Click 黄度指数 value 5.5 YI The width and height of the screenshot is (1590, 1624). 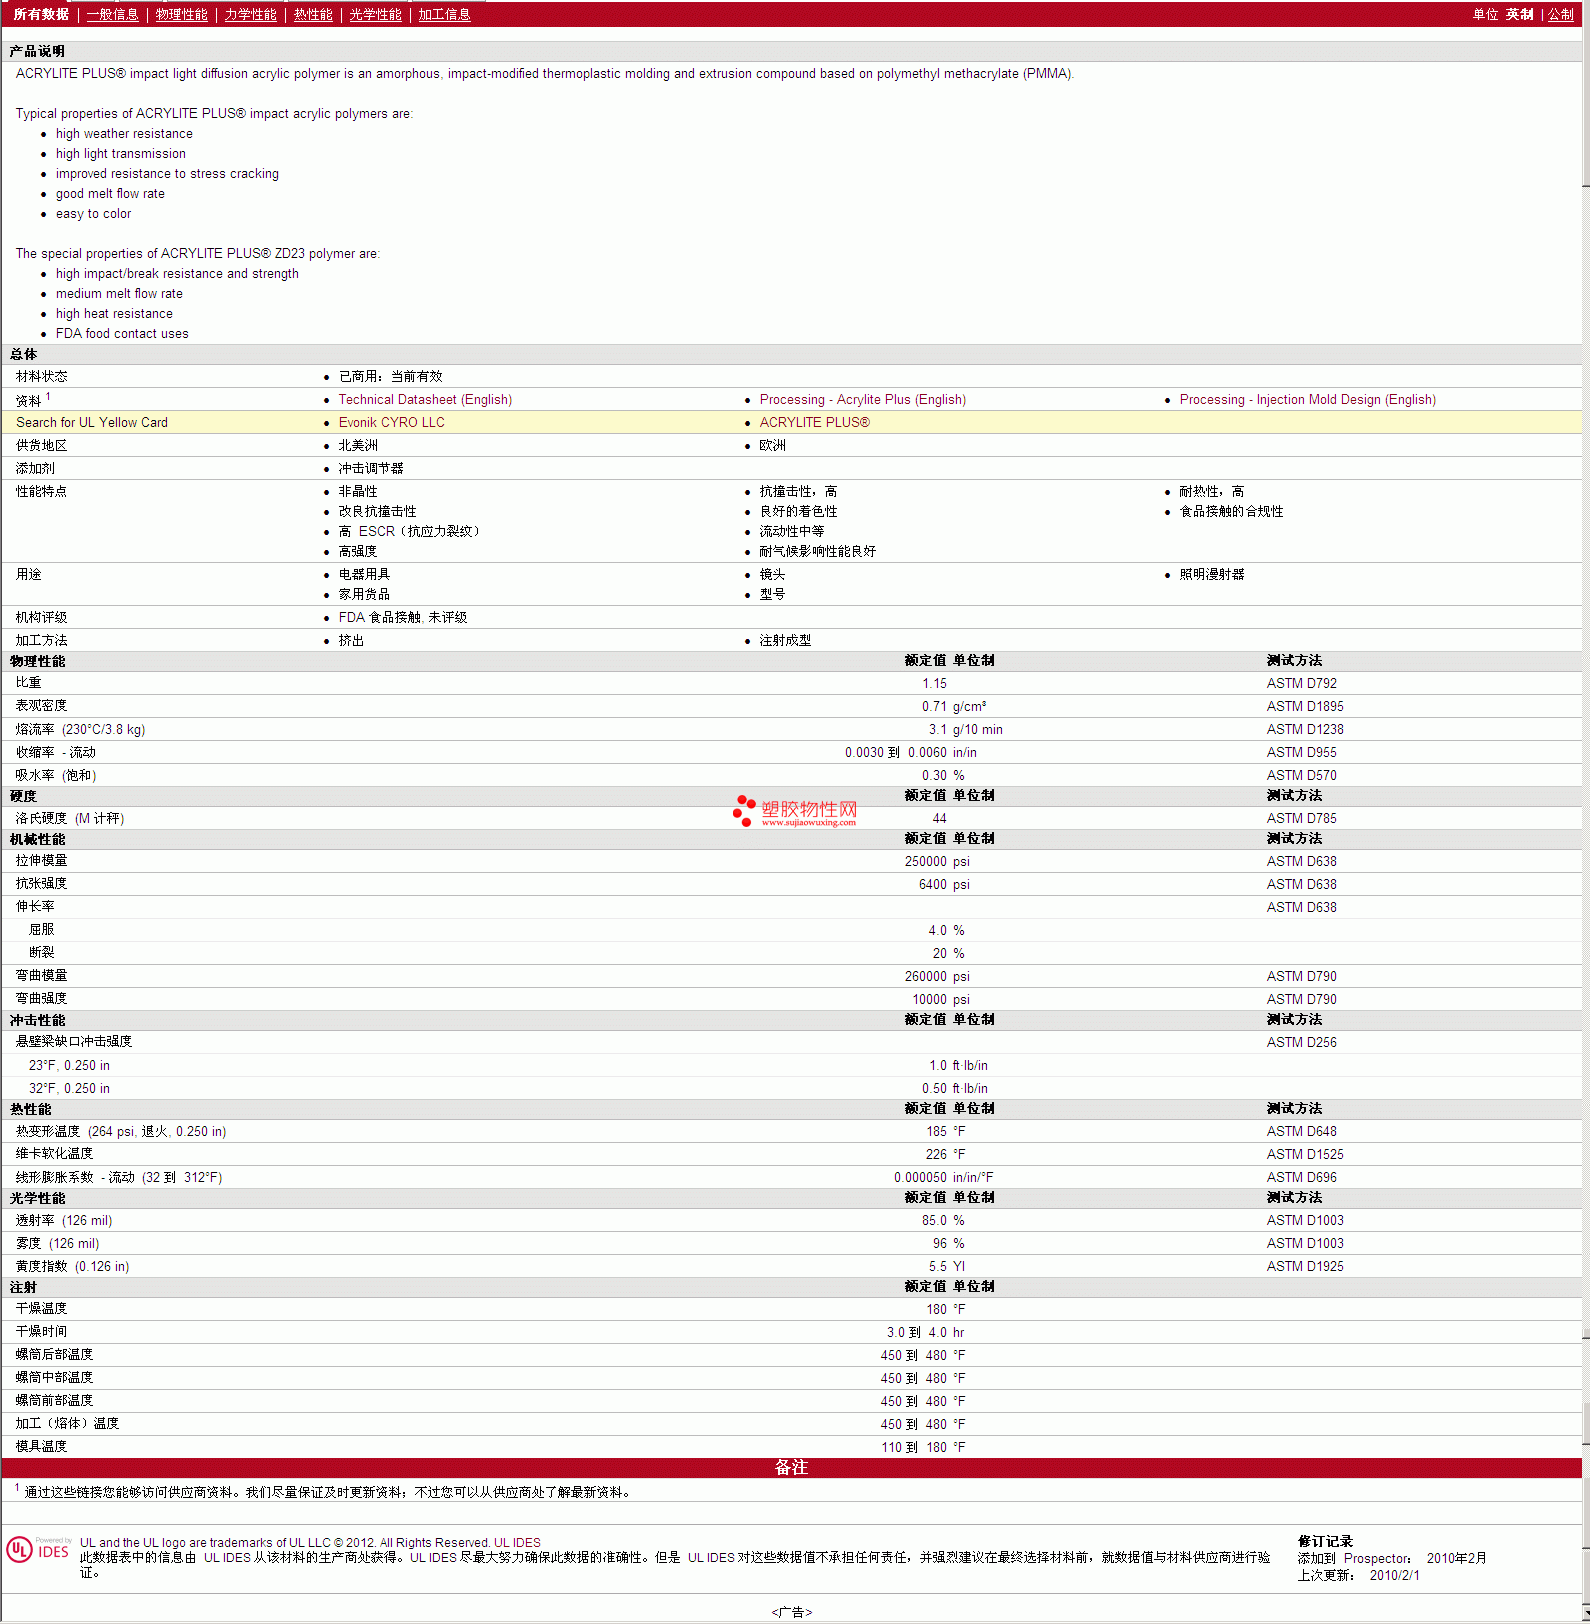coord(947,1266)
